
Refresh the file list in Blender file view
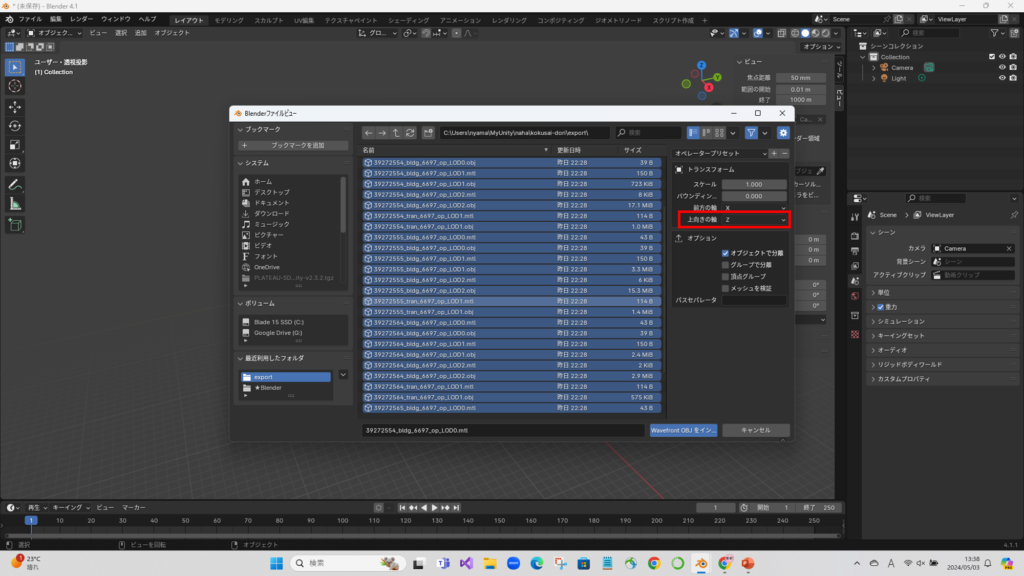pos(410,132)
